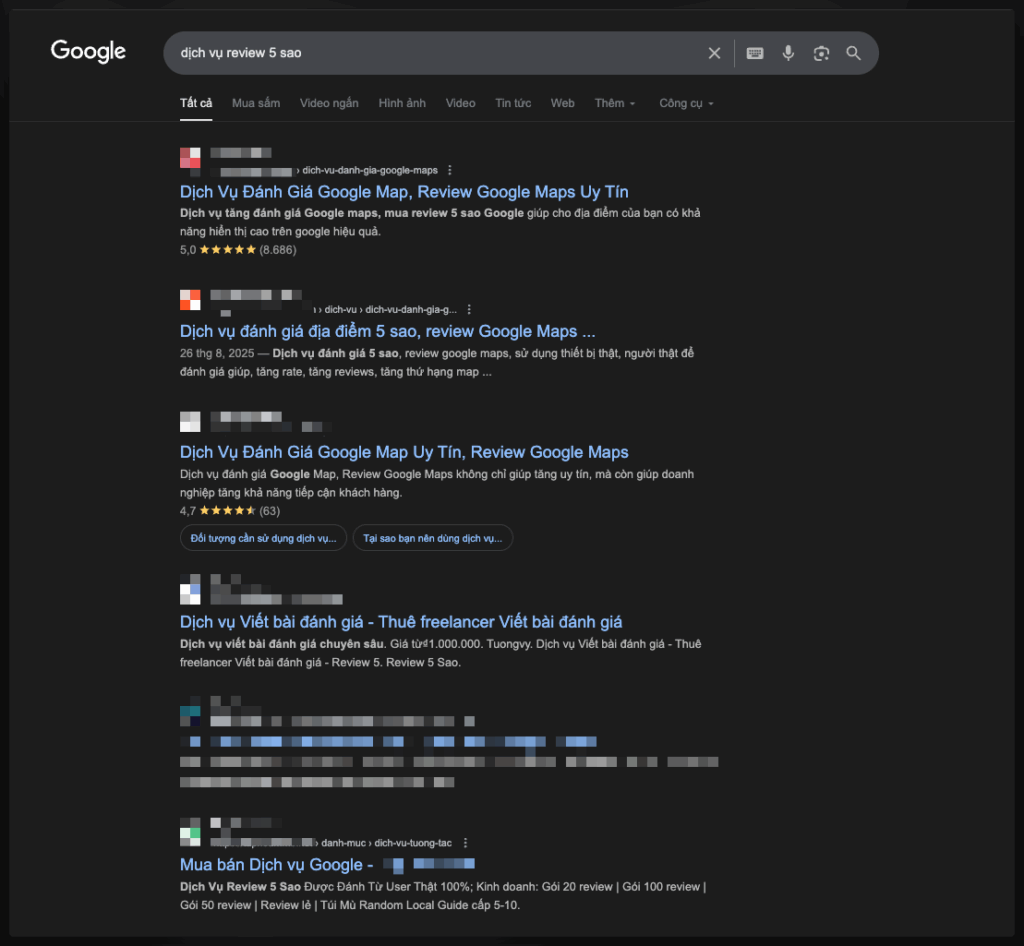The width and height of the screenshot is (1024, 946).
Task: Start voice search with microphone icon
Action: [x=788, y=53]
